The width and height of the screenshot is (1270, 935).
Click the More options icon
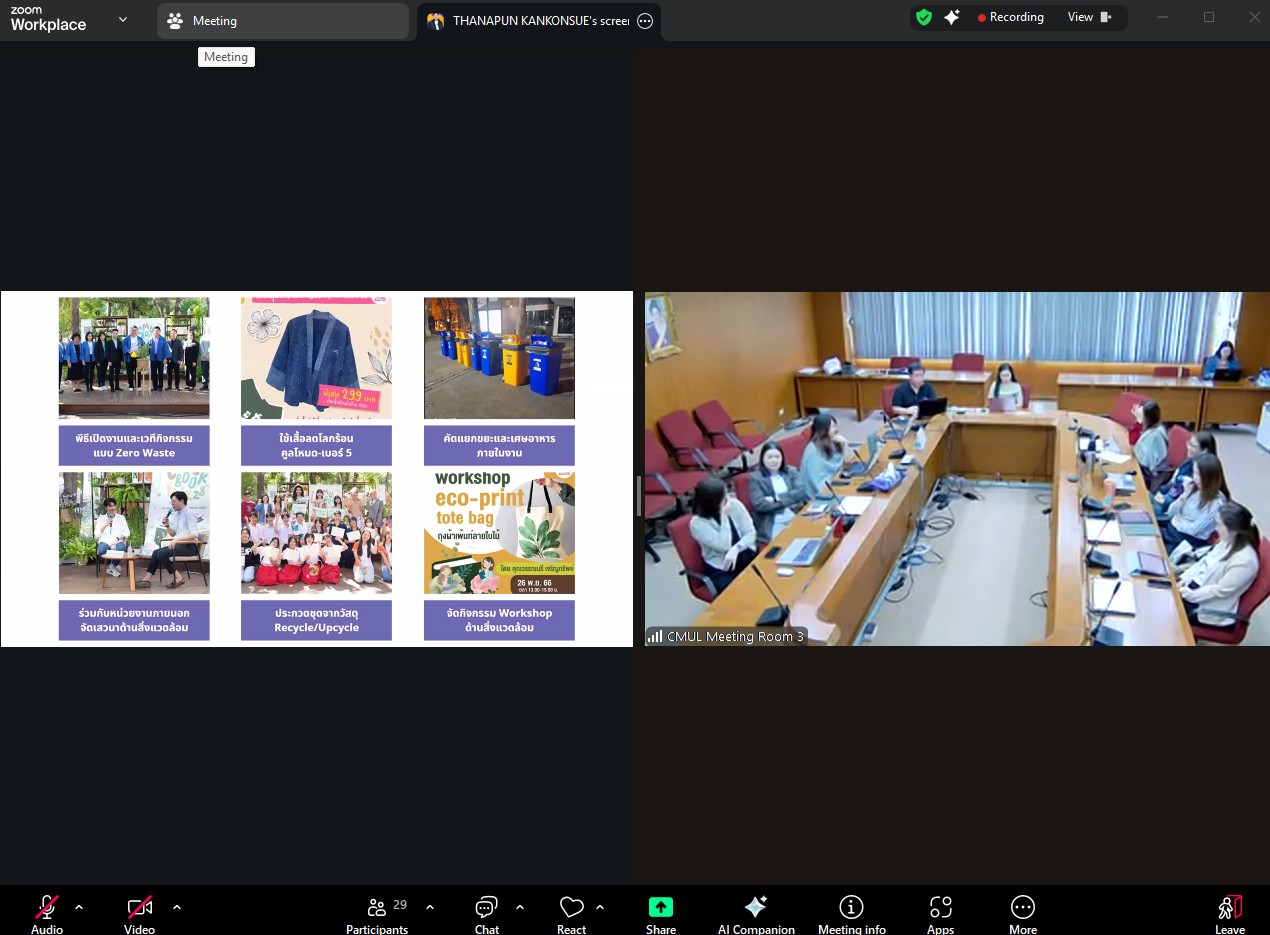[x=1022, y=907]
